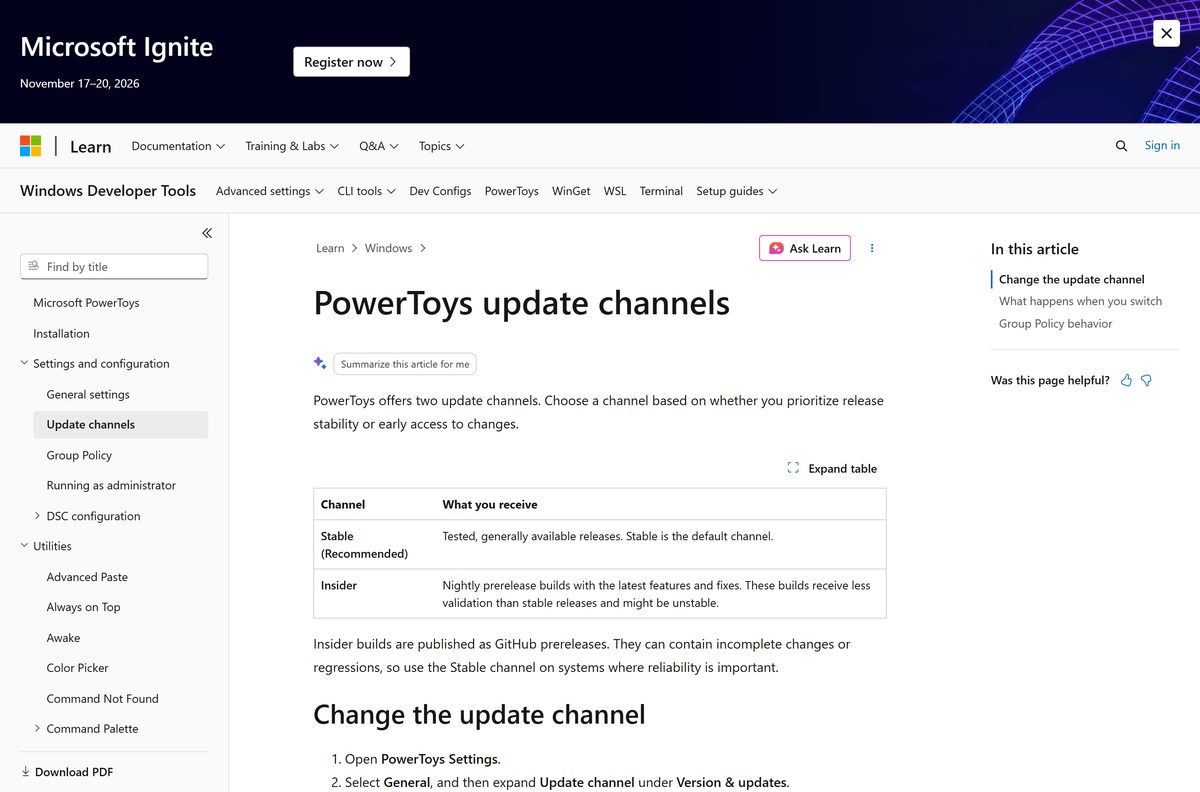The width and height of the screenshot is (1200, 792).
Task: Click Register now button
Action: (351, 62)
